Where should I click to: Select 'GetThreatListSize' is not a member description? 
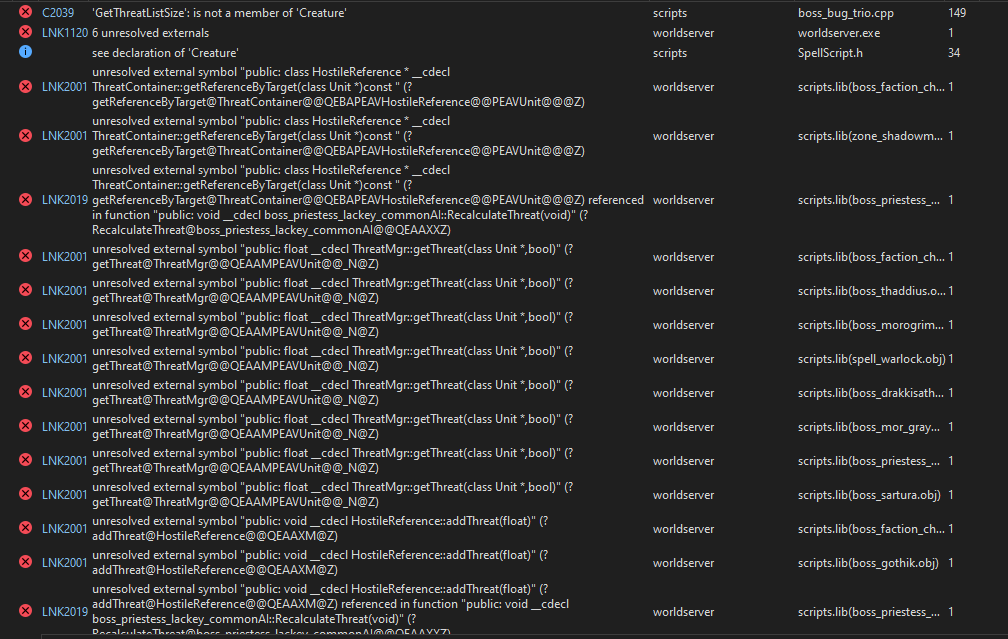(219, 13)
